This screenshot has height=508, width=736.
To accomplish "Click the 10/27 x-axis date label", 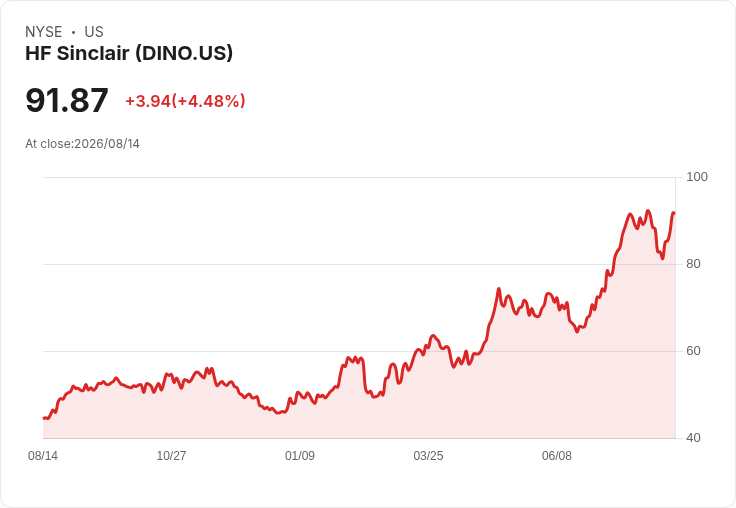I will (171, 455).
